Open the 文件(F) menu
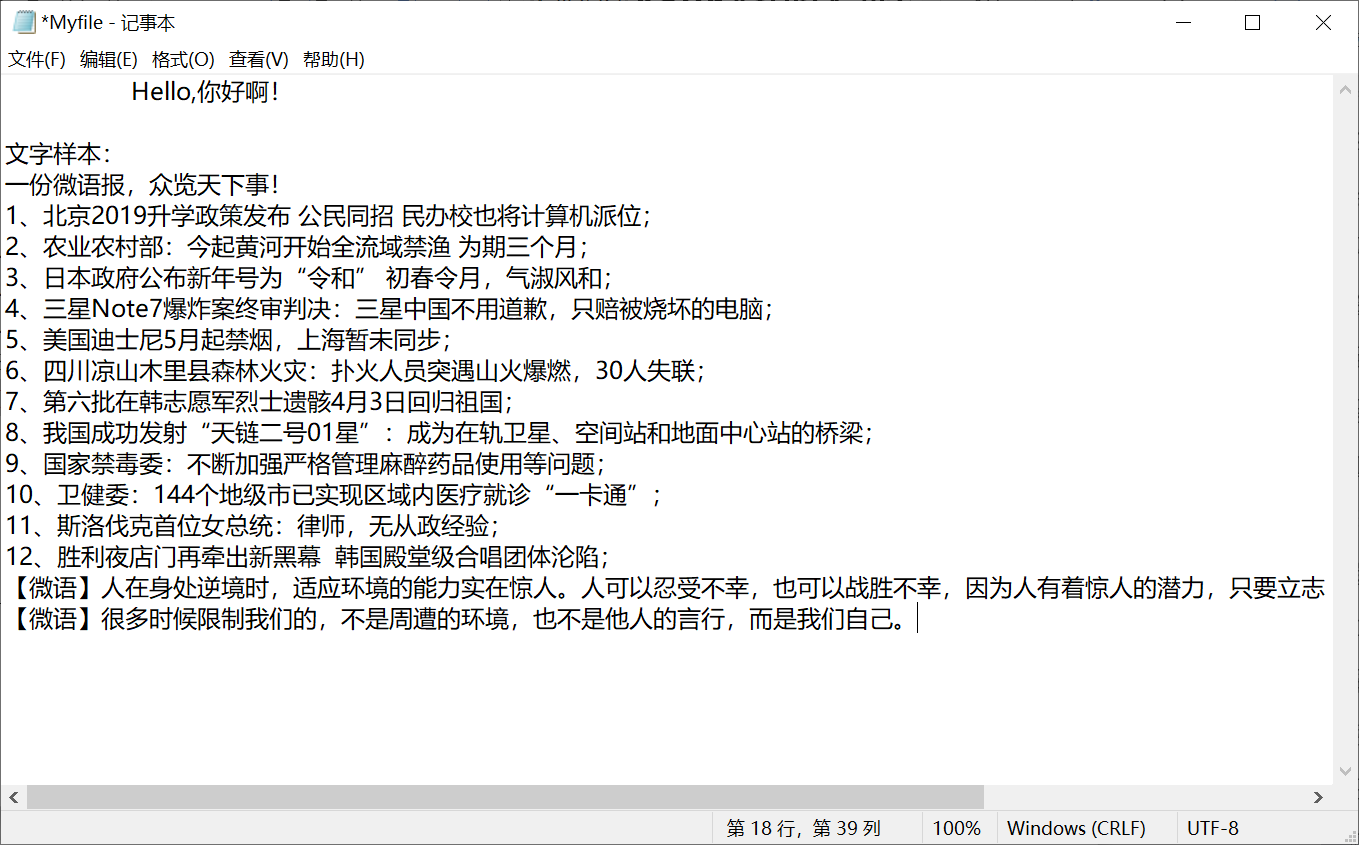This screenshot has height=845, width=1359. coord(37,60)
